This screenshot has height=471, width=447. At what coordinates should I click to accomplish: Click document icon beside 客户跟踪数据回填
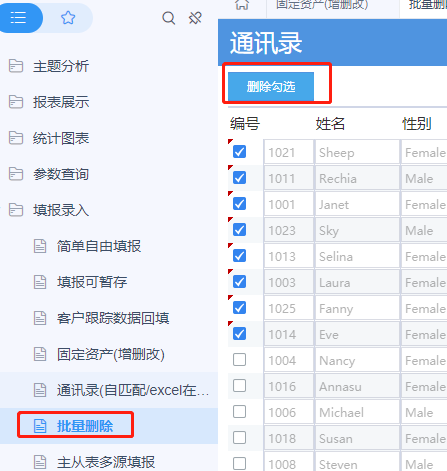tap(40, 318)
